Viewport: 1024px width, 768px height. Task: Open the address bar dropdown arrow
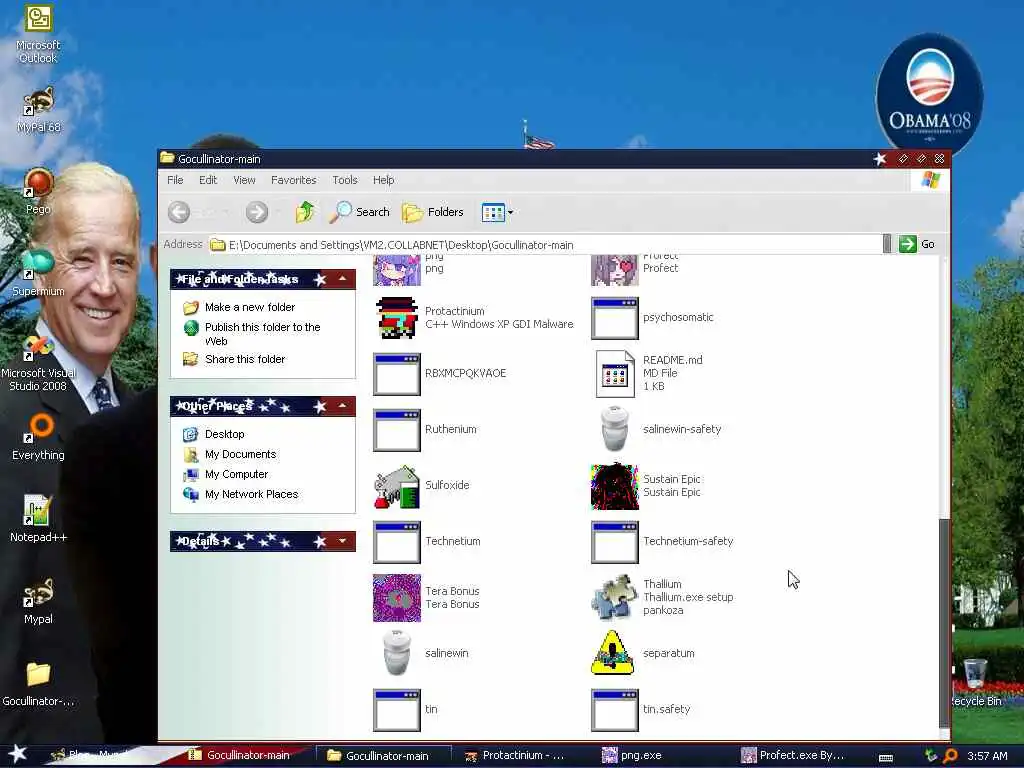(x=886, y=244)
